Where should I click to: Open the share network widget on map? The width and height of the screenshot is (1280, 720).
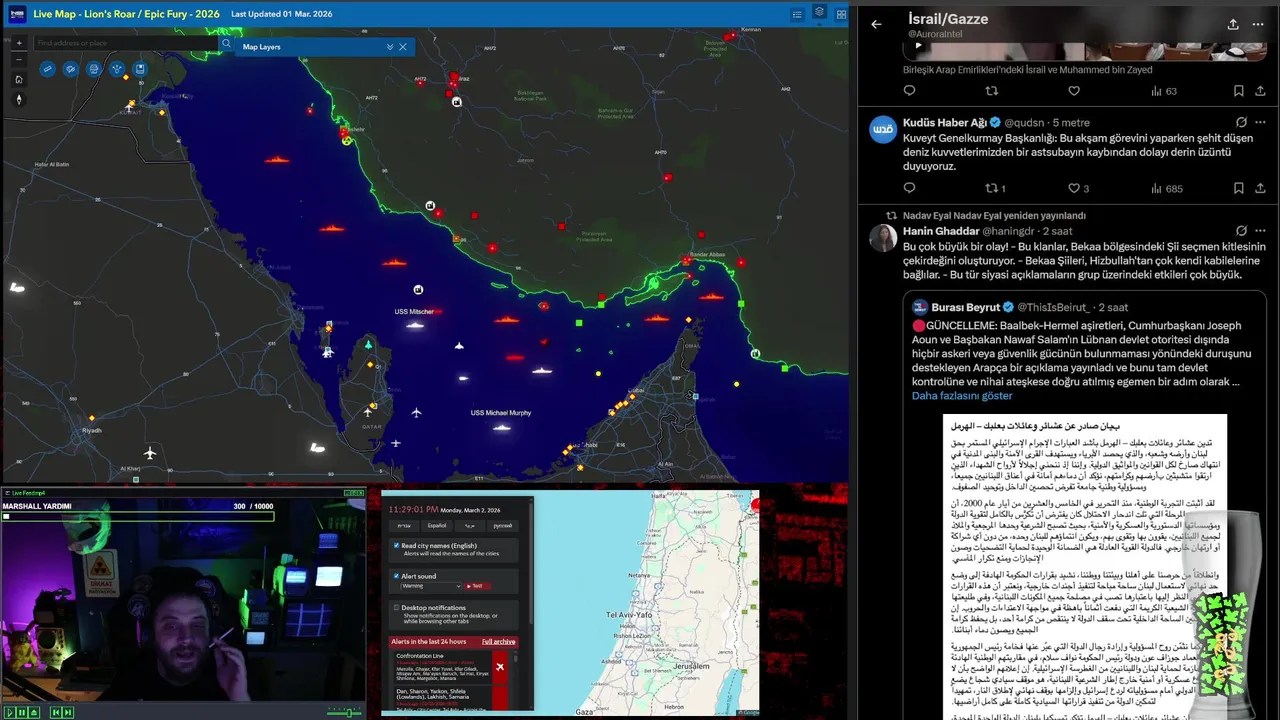[x=117, y=69]
